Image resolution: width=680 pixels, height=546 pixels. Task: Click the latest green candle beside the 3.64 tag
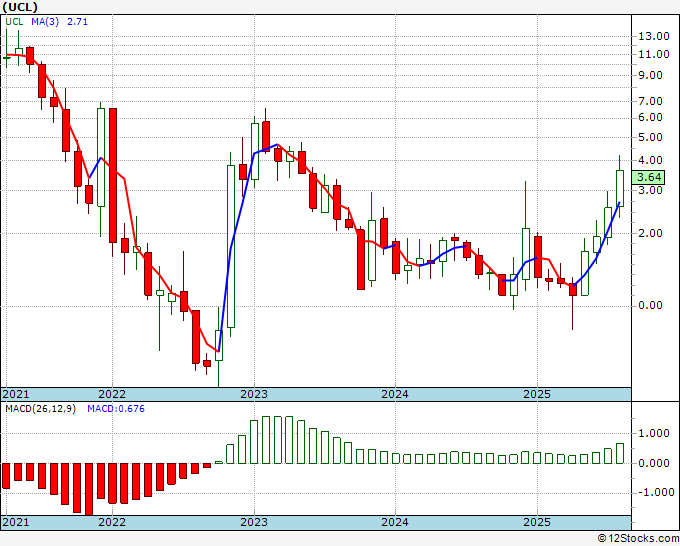[620, 188]
